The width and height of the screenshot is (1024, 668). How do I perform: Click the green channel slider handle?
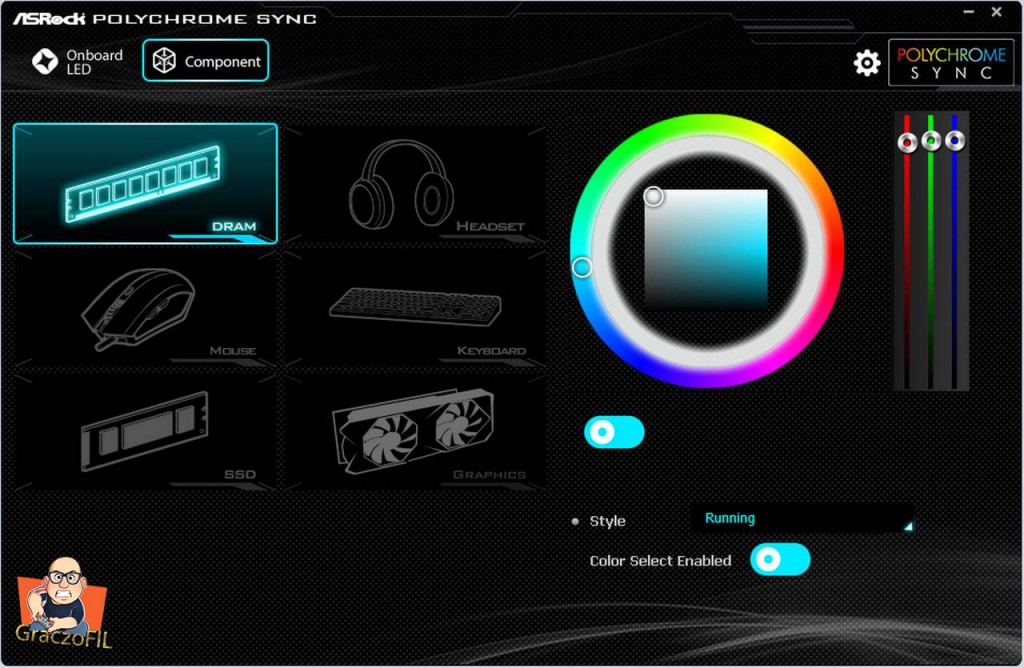[931, 141]
